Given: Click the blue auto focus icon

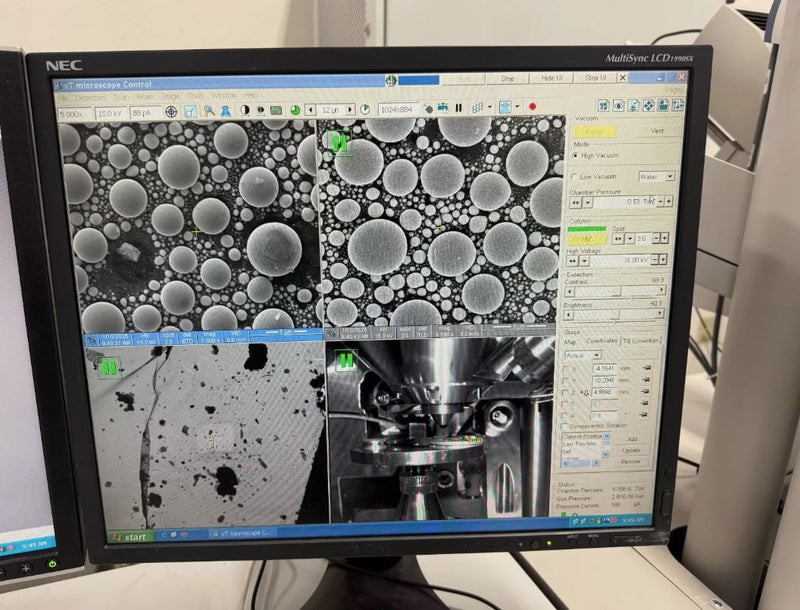Looking at the screenshot, I should pyautogui.click(x=226, y=110).
